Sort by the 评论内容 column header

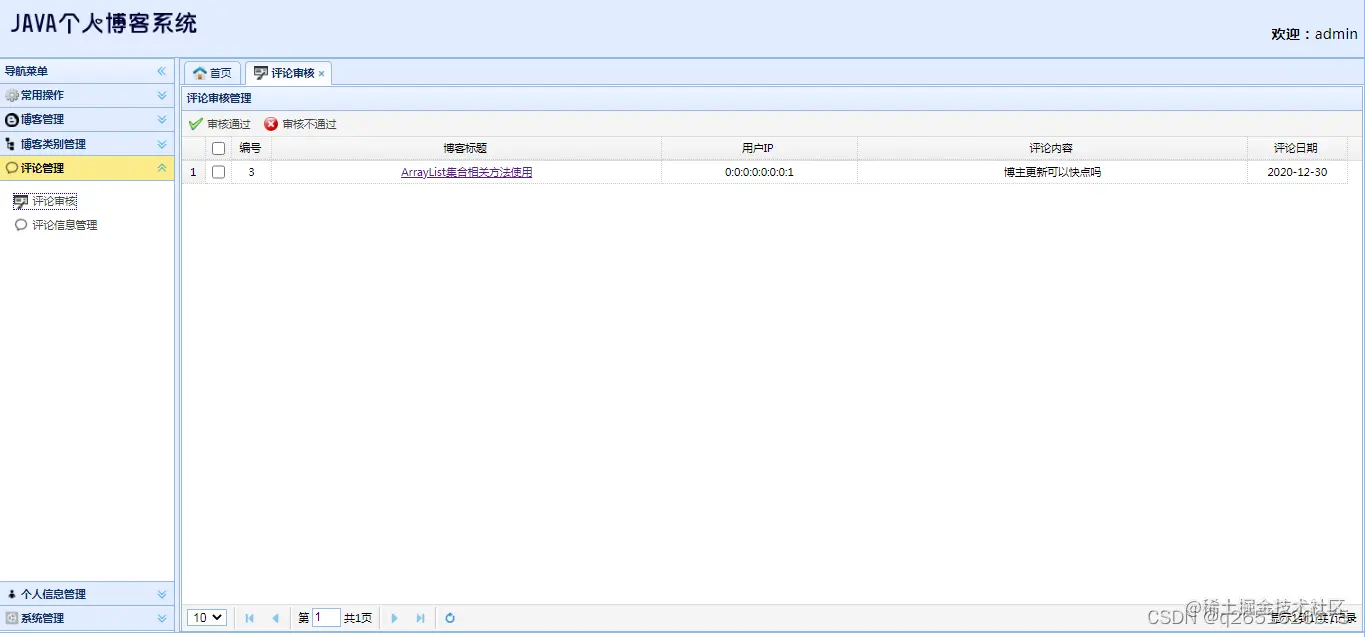(1051, 148)
